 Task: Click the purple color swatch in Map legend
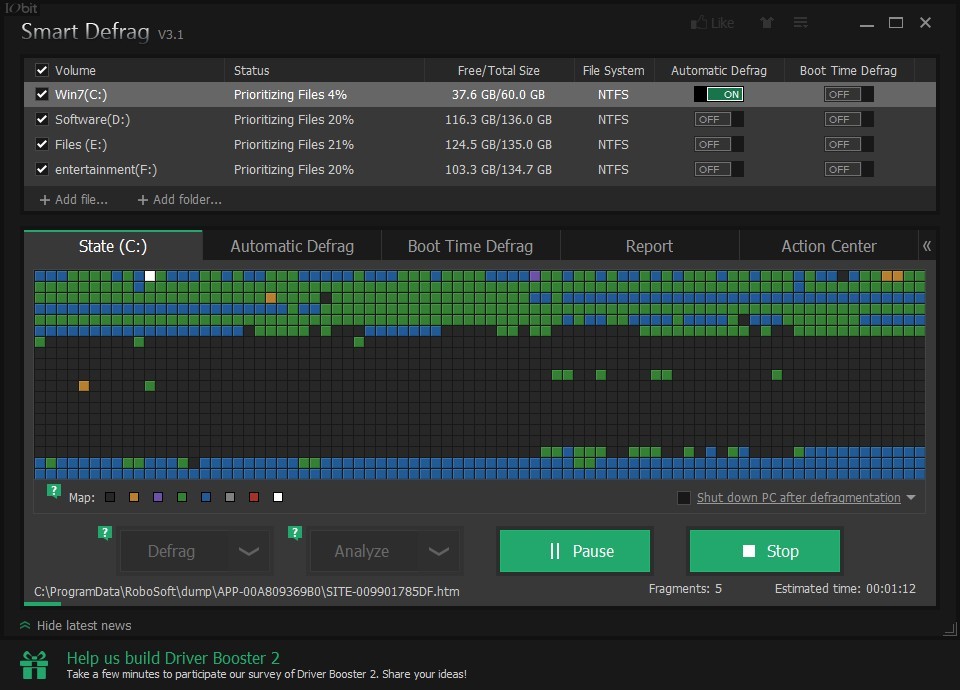158,497
